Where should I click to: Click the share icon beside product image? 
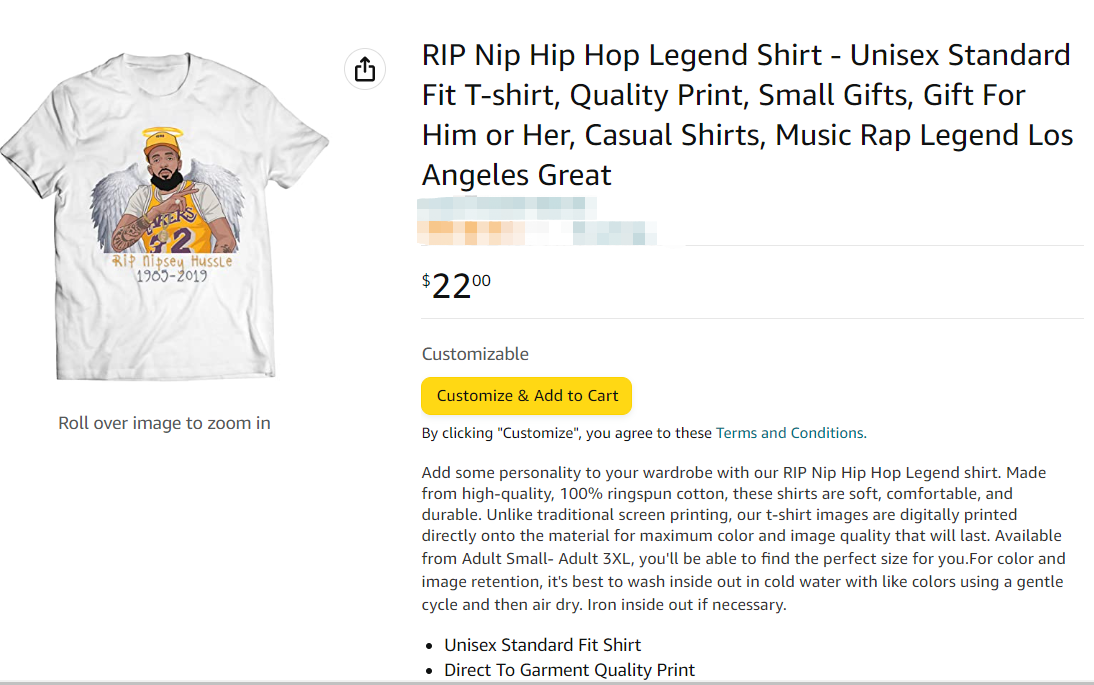coord(365,69)
